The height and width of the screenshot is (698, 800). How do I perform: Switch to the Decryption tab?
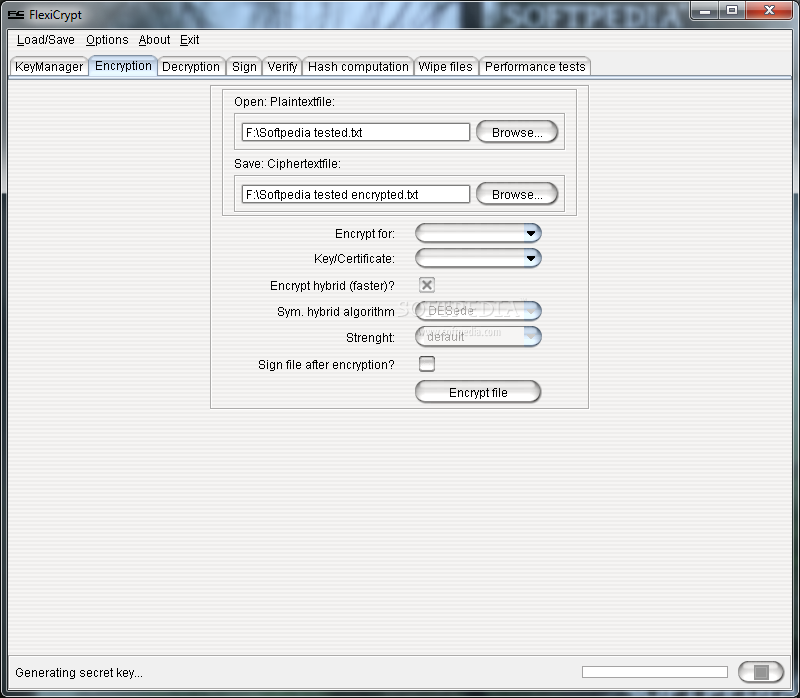pyautogui.click(x=191, y=67)
